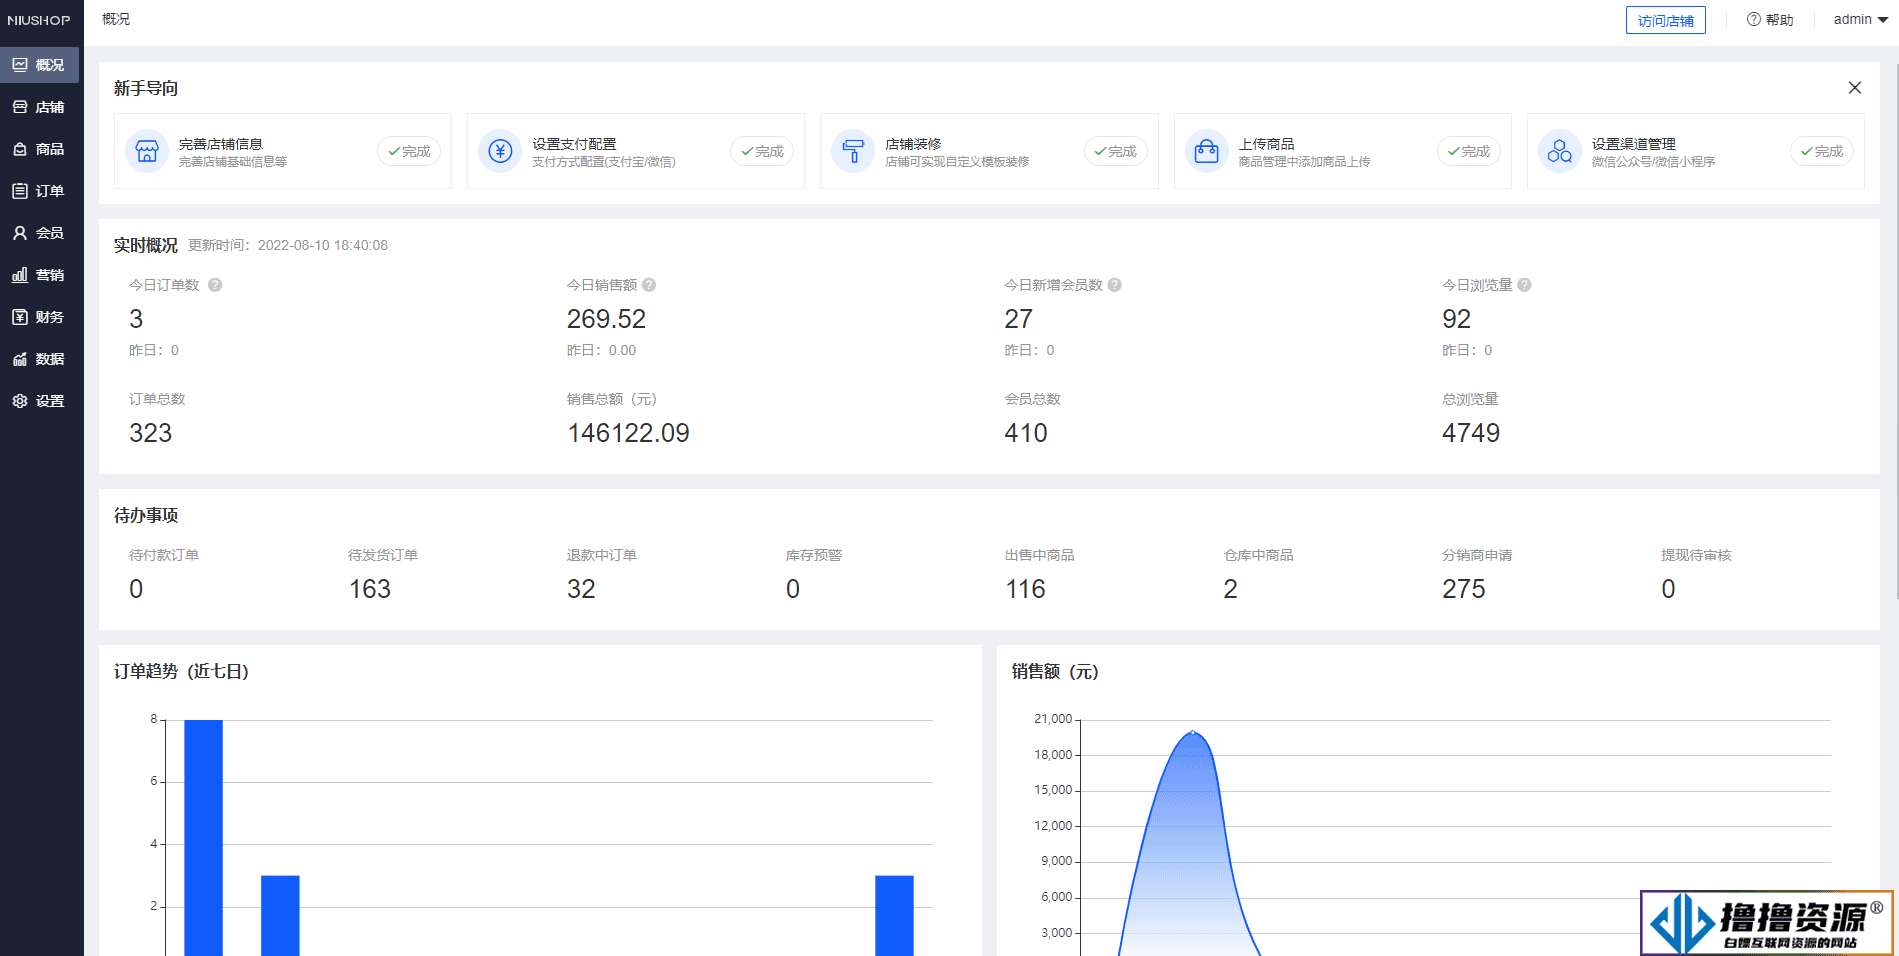Click 完成 on the 店铺装修 card
This screenshot has width=1899, height=956.
(1115, 151)
